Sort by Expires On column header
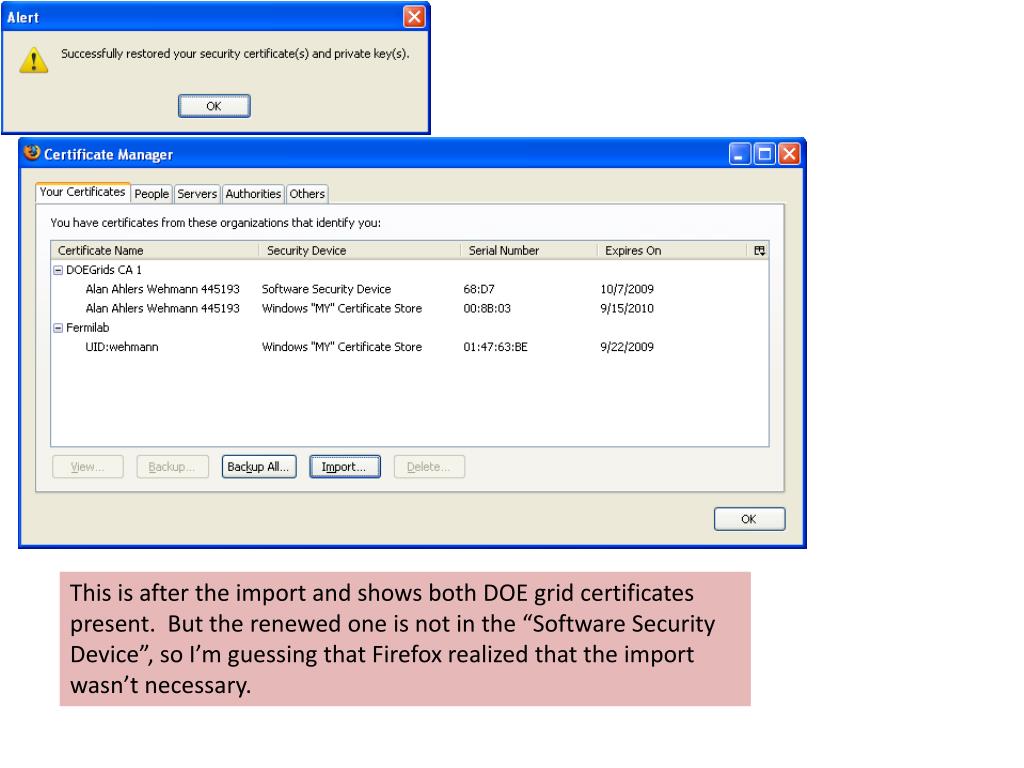 tap(672, 251)
